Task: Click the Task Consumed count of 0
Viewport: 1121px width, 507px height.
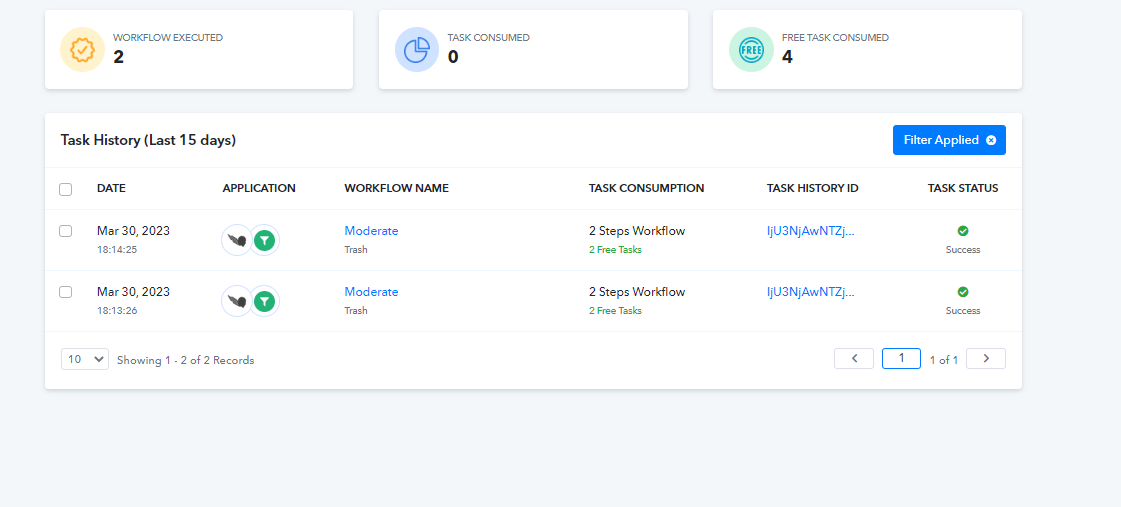Action: [453, 56]
